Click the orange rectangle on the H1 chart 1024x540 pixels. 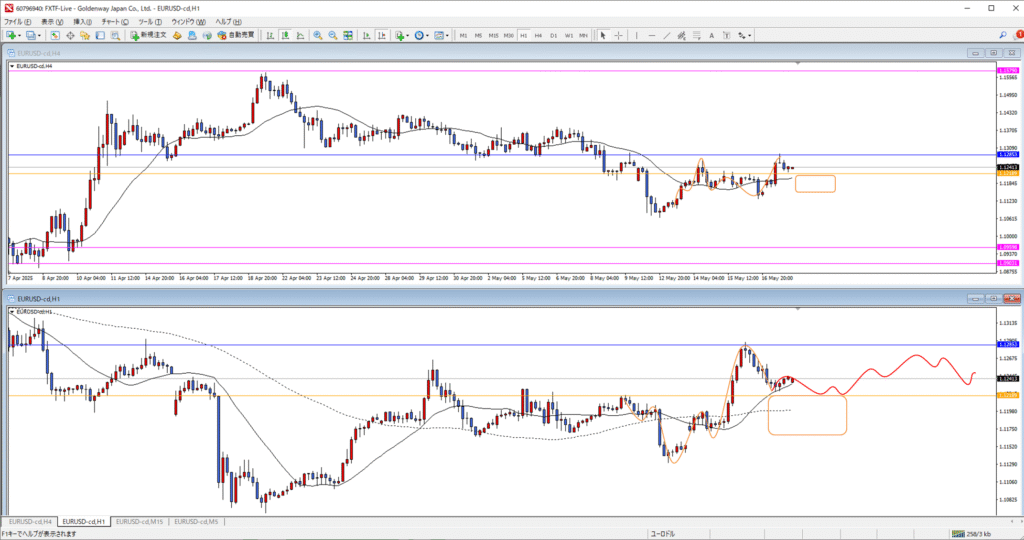(x=807, y=415)
